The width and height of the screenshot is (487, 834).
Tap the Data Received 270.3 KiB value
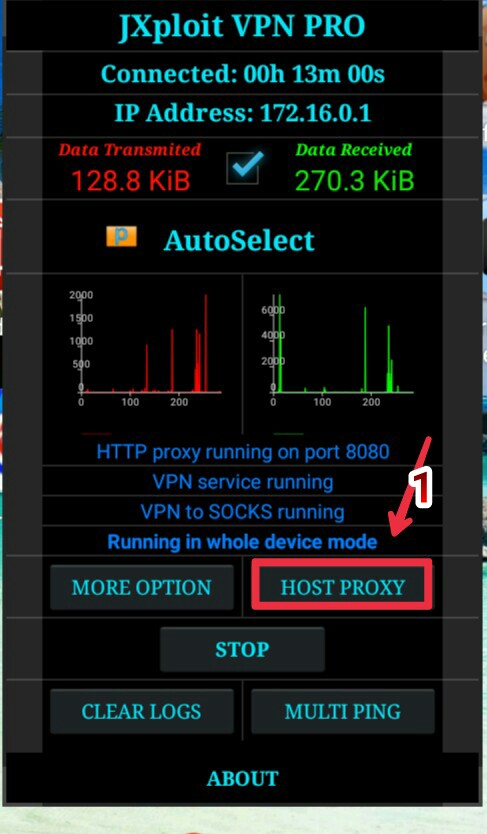[x=354, y=181]
